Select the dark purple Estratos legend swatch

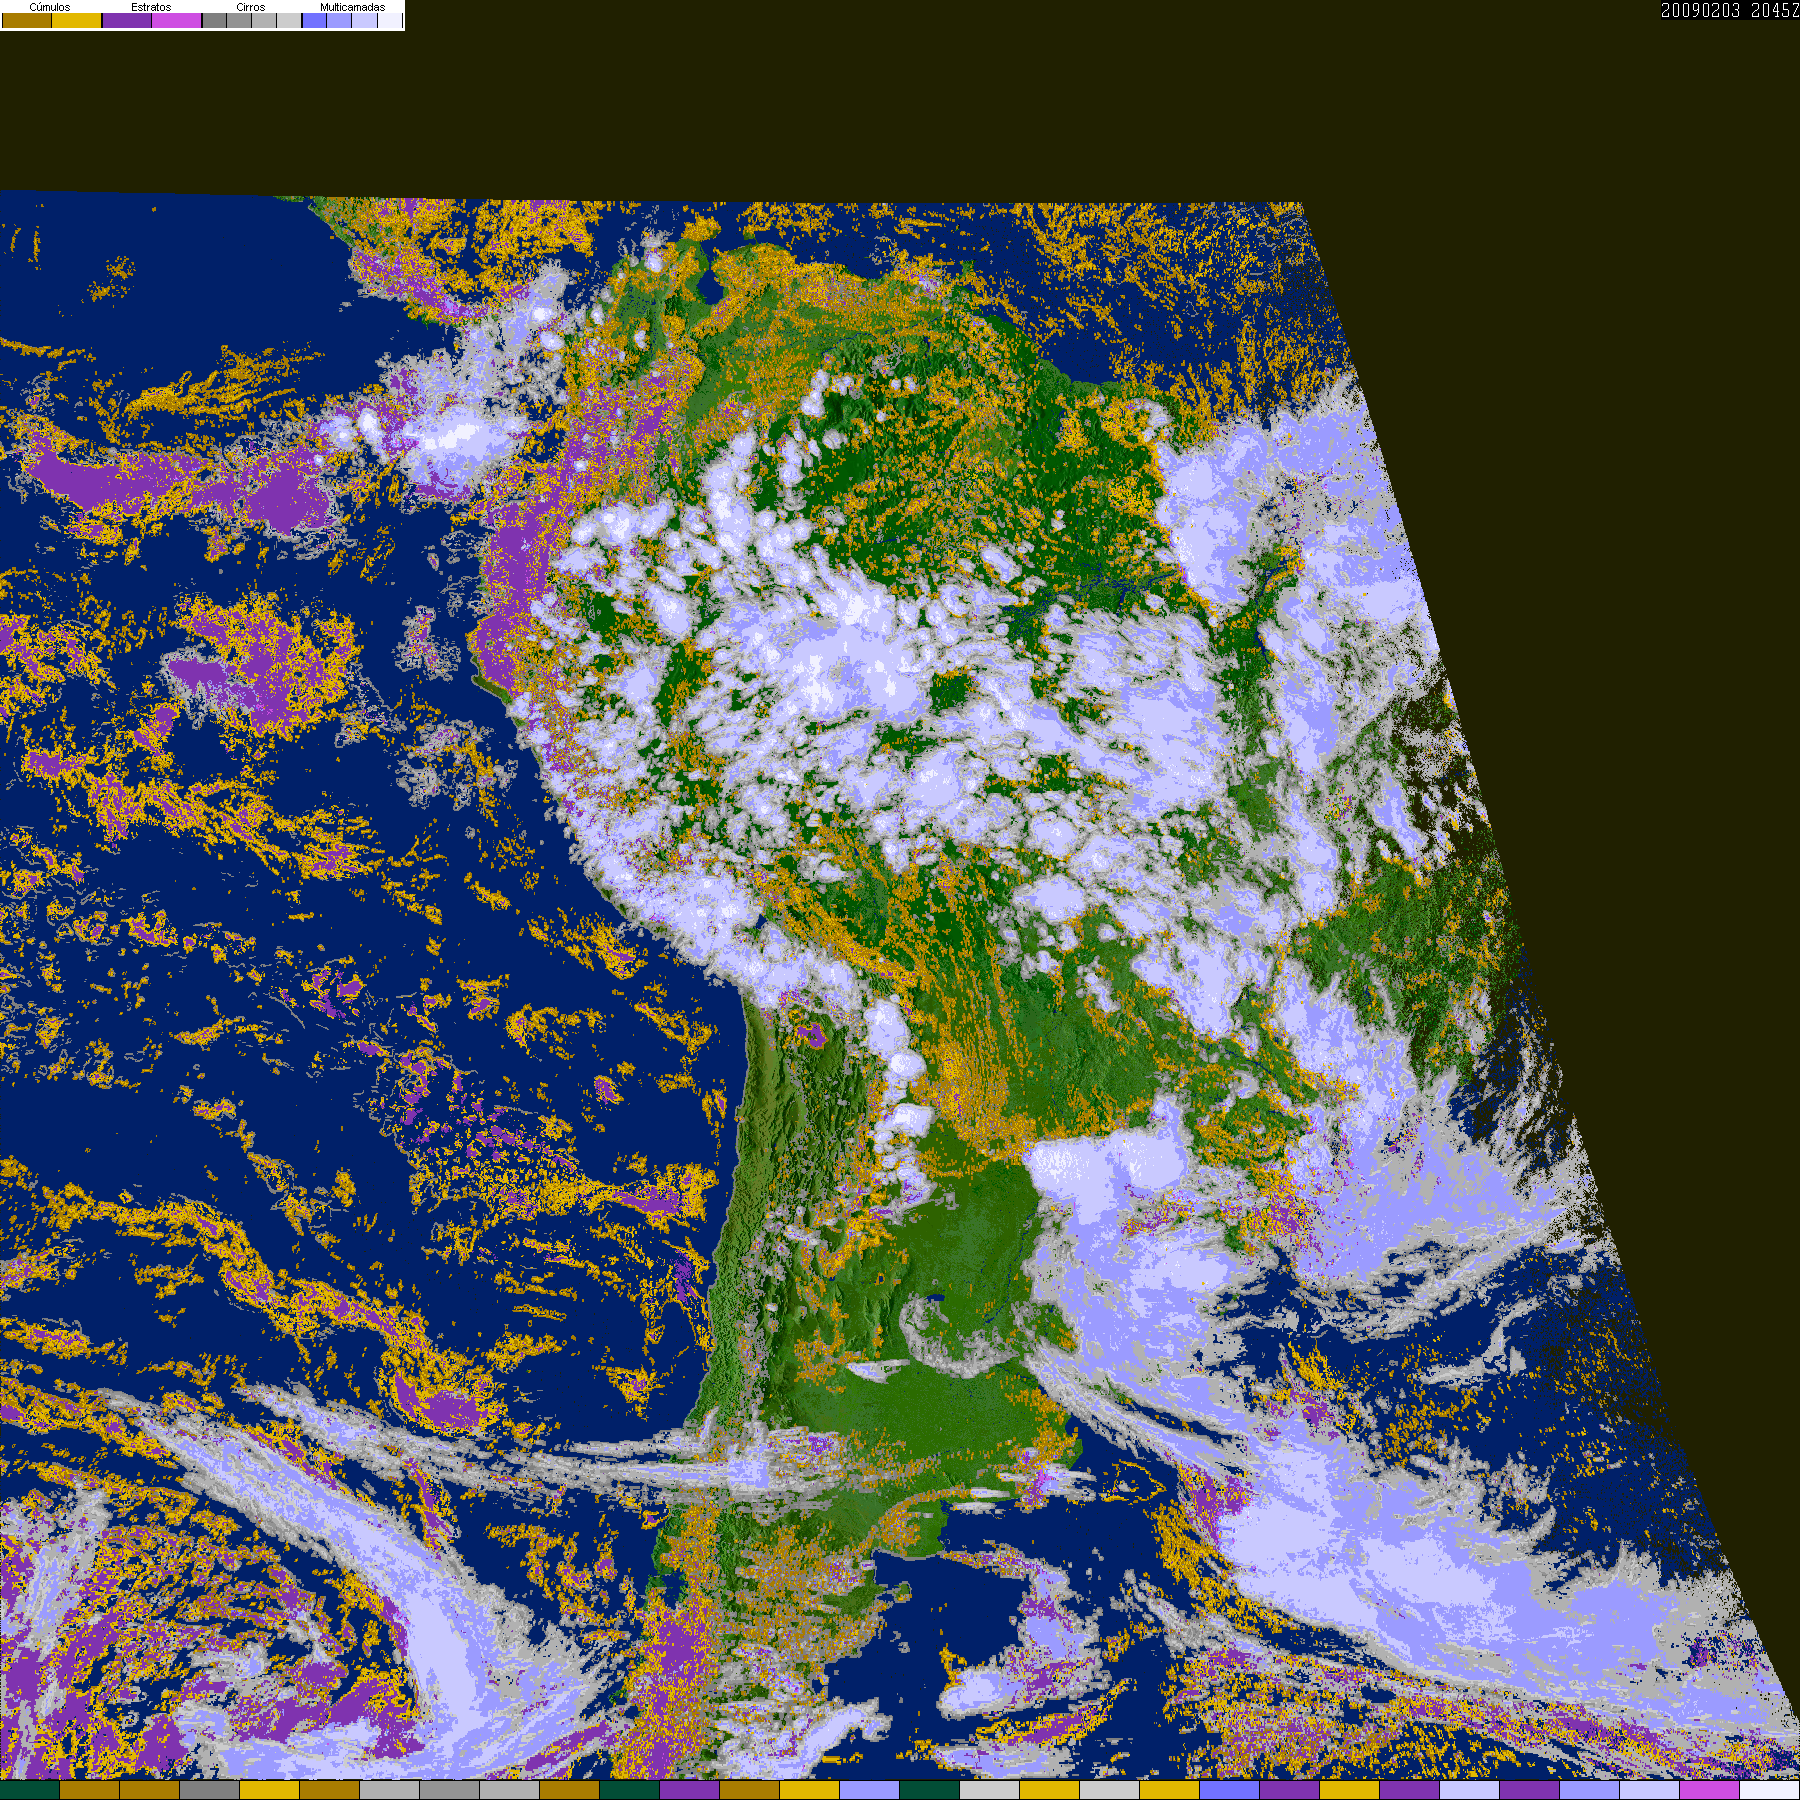tap(127, 20)
